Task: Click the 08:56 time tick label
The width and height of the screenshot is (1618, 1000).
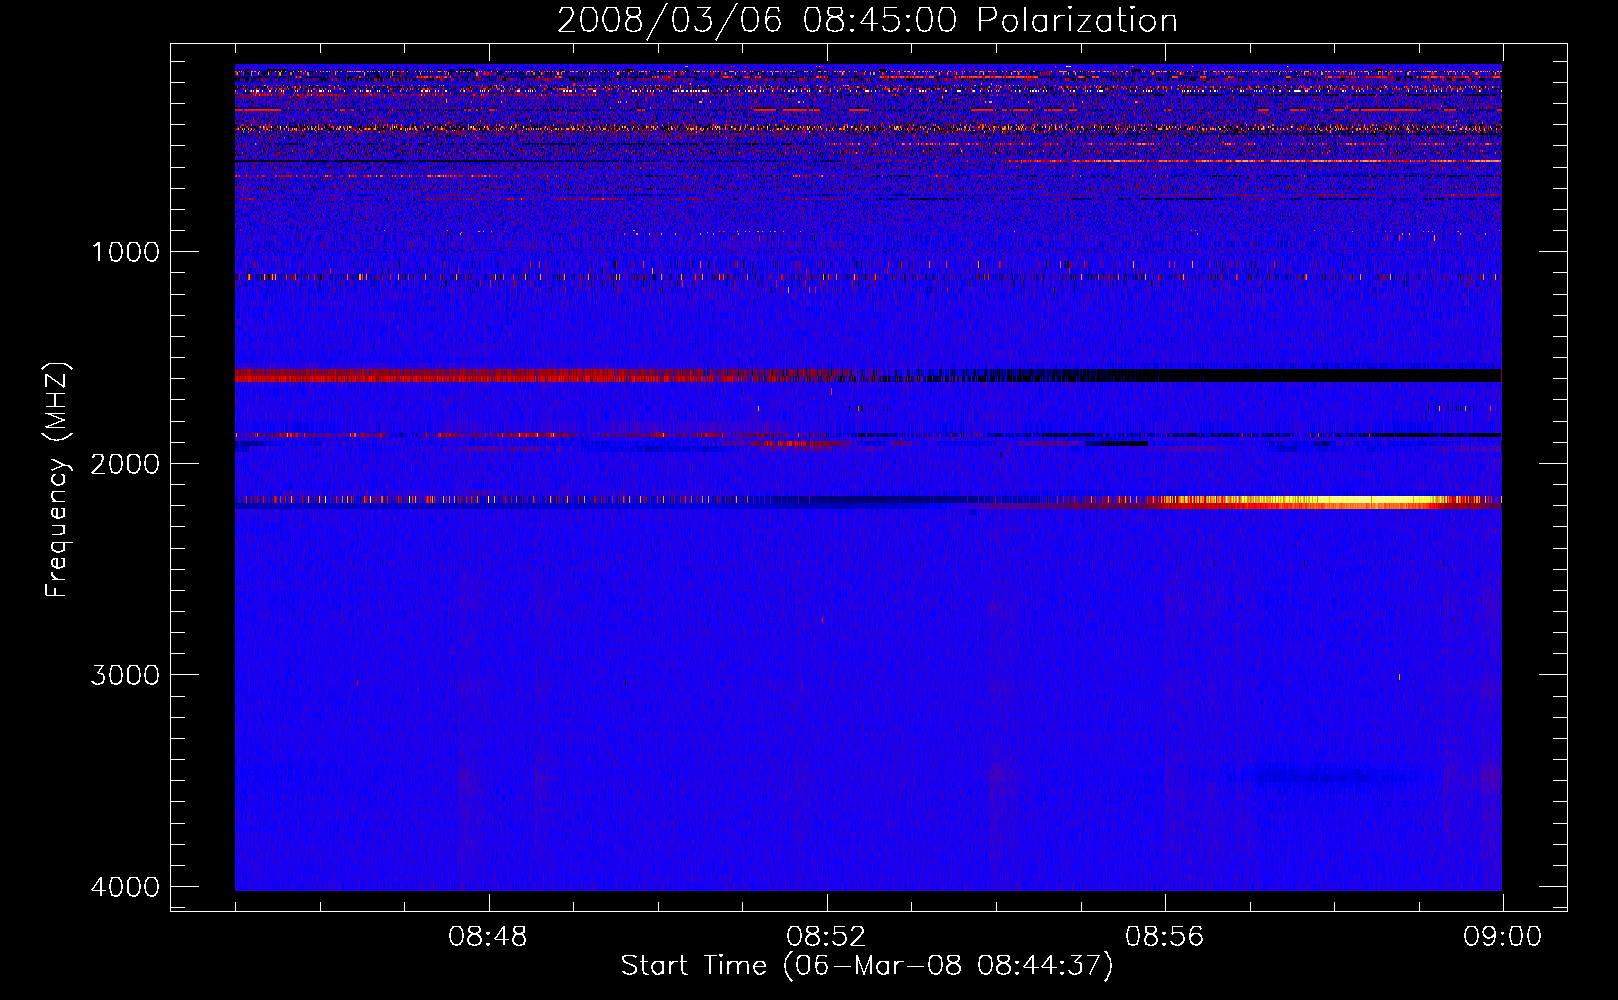Action: coord(1164,937)
